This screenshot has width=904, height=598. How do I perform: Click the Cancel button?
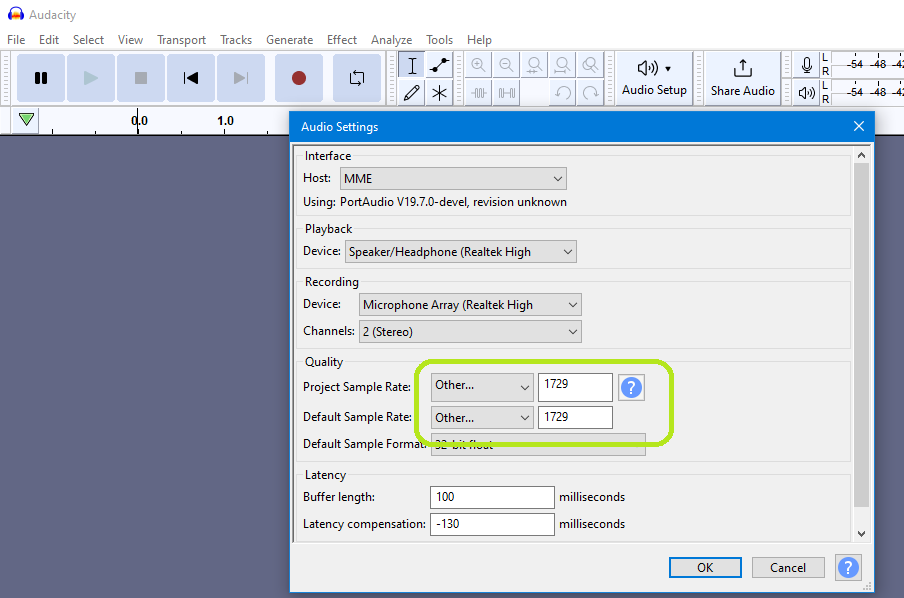pos(788,567)
